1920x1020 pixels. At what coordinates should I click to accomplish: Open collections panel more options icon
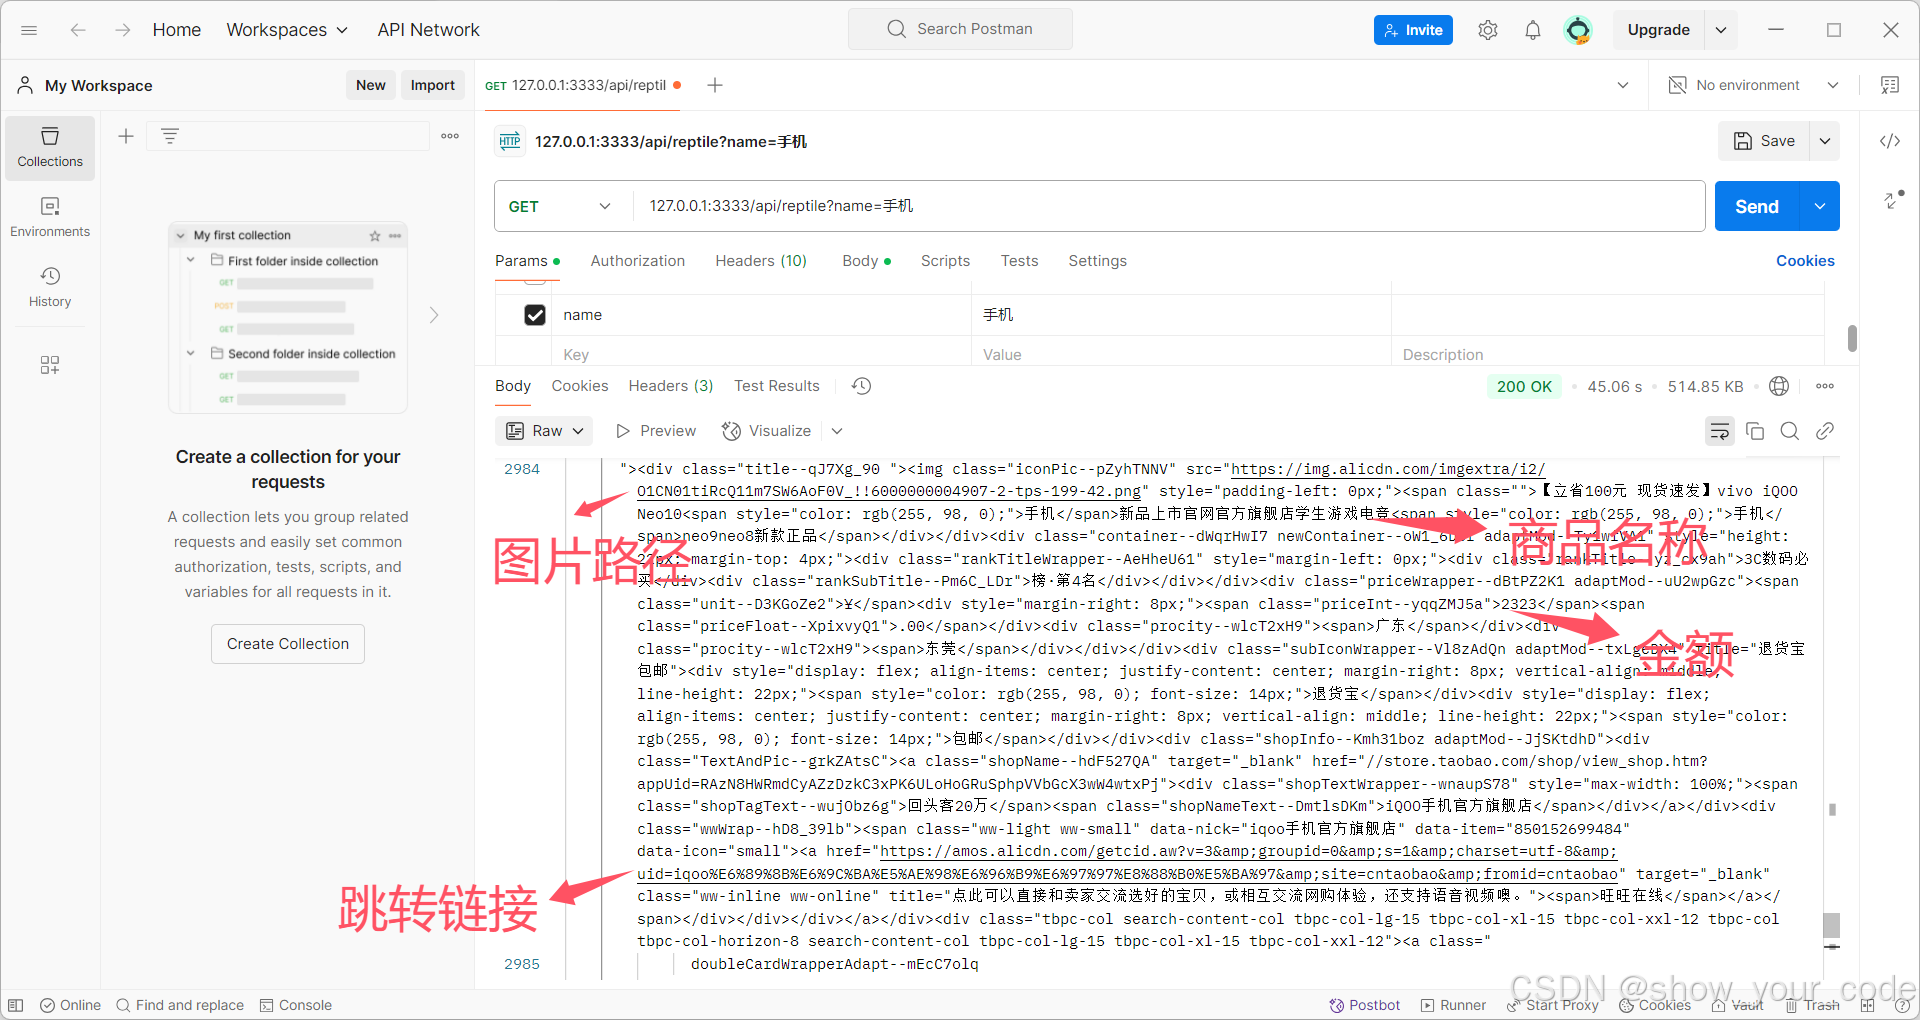pos(450,136)
